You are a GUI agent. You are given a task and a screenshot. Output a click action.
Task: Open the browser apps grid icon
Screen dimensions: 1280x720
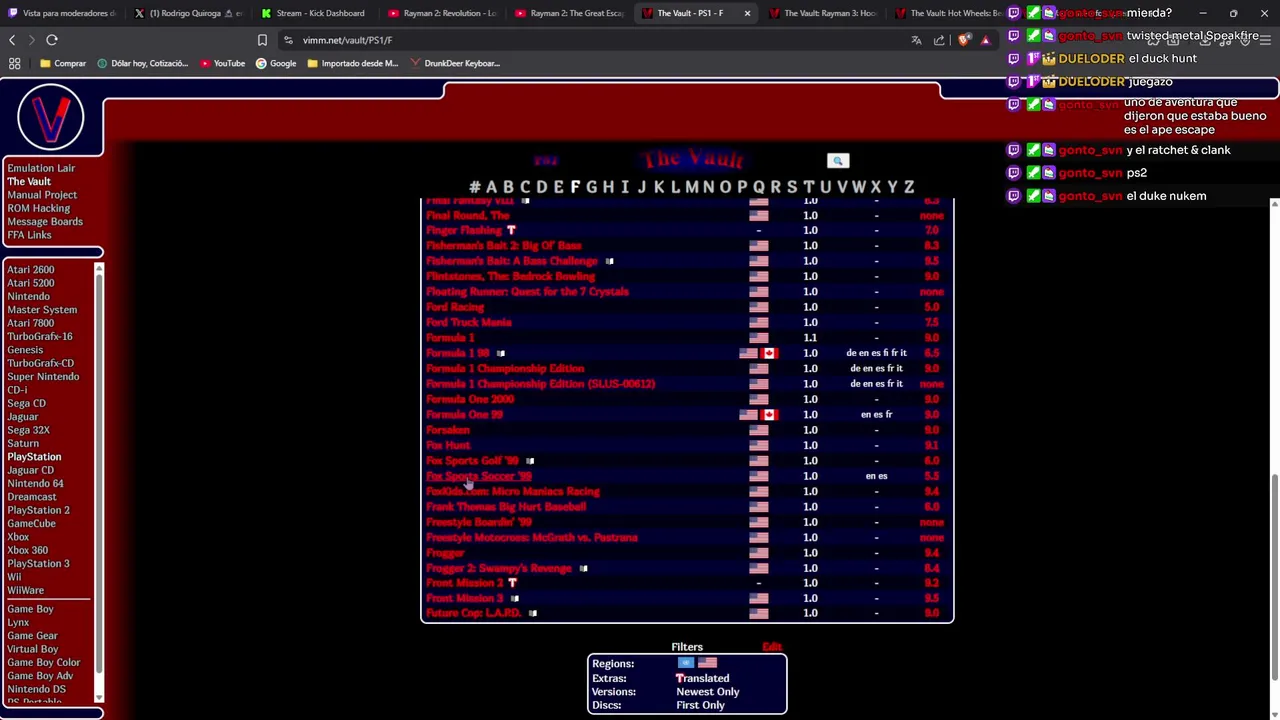tap(14, 63)
